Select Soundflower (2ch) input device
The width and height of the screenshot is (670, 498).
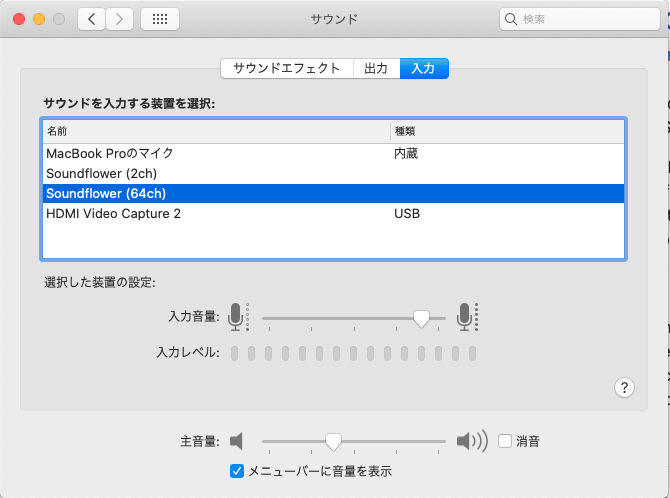click(x=333, y=173)
